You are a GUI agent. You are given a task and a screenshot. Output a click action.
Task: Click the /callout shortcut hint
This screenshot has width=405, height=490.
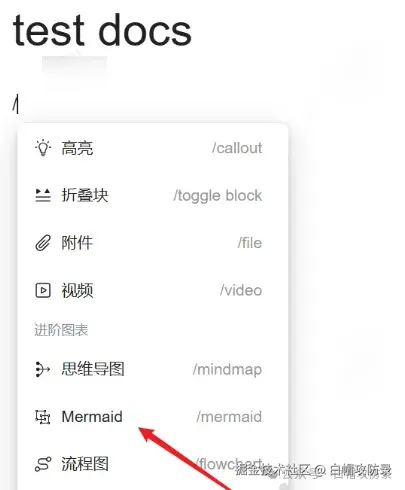coord(237,148)
